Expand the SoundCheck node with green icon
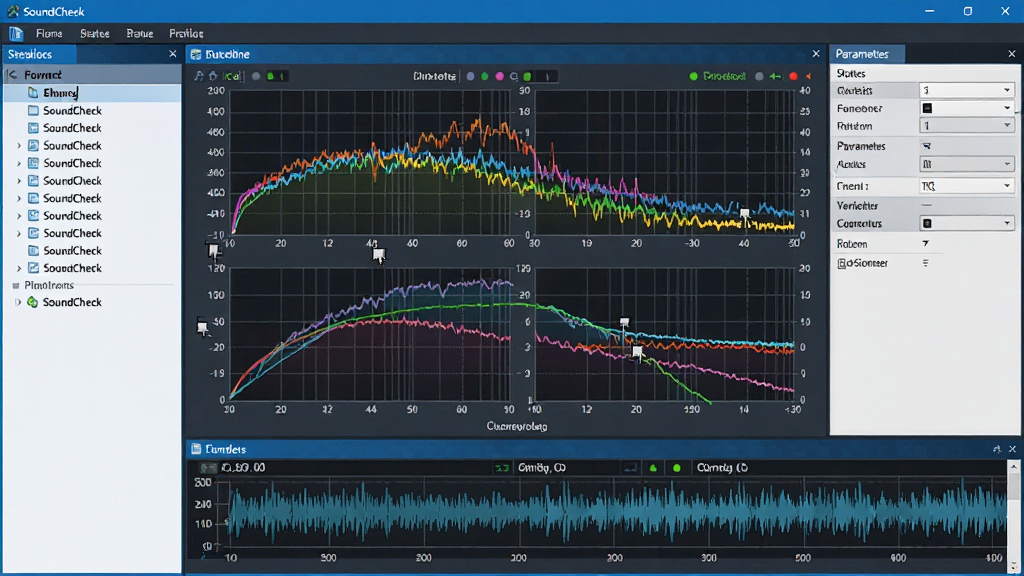The image size is (1024, 576). point(18,302)
